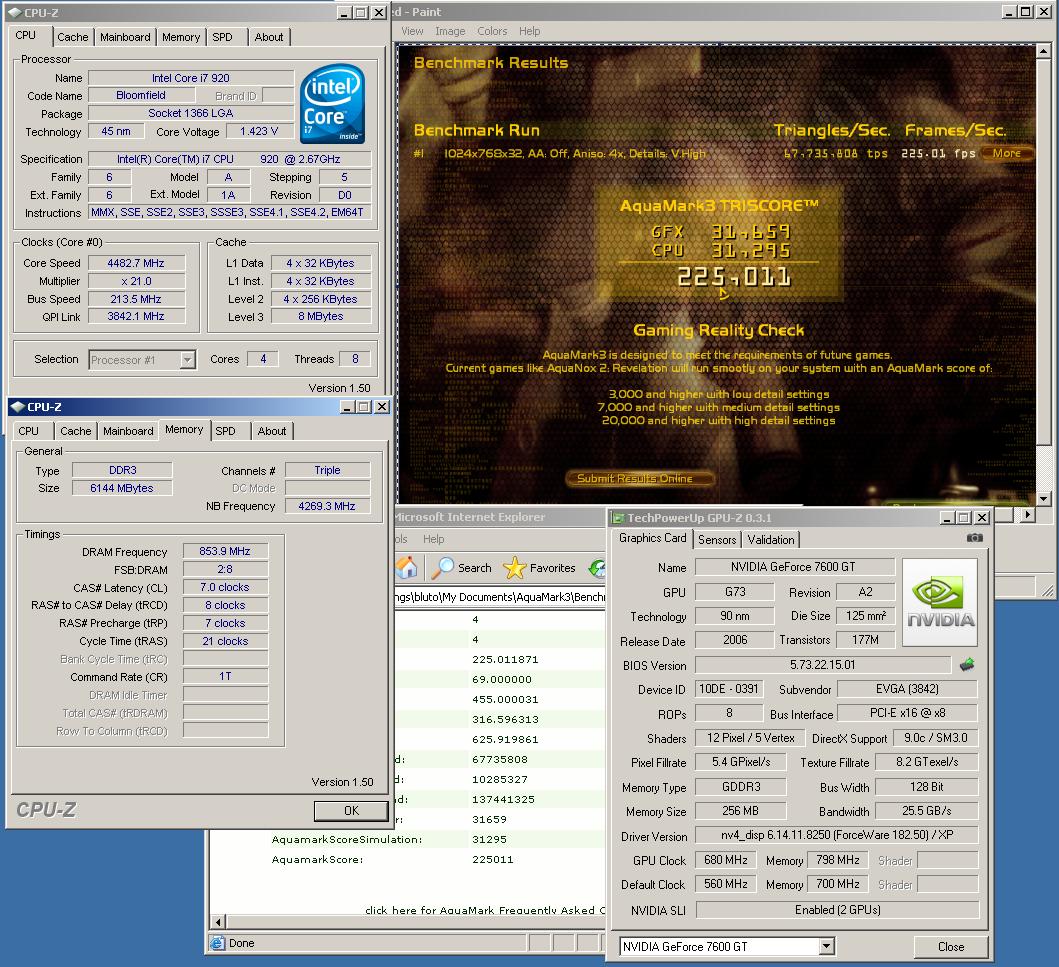Click the Command Rate 1T value
Viewport: 1059px width, 967px height.
[x=225, y=676]
